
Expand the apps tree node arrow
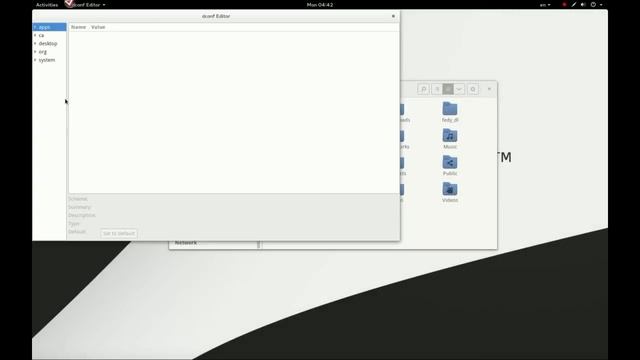point(35,27)
